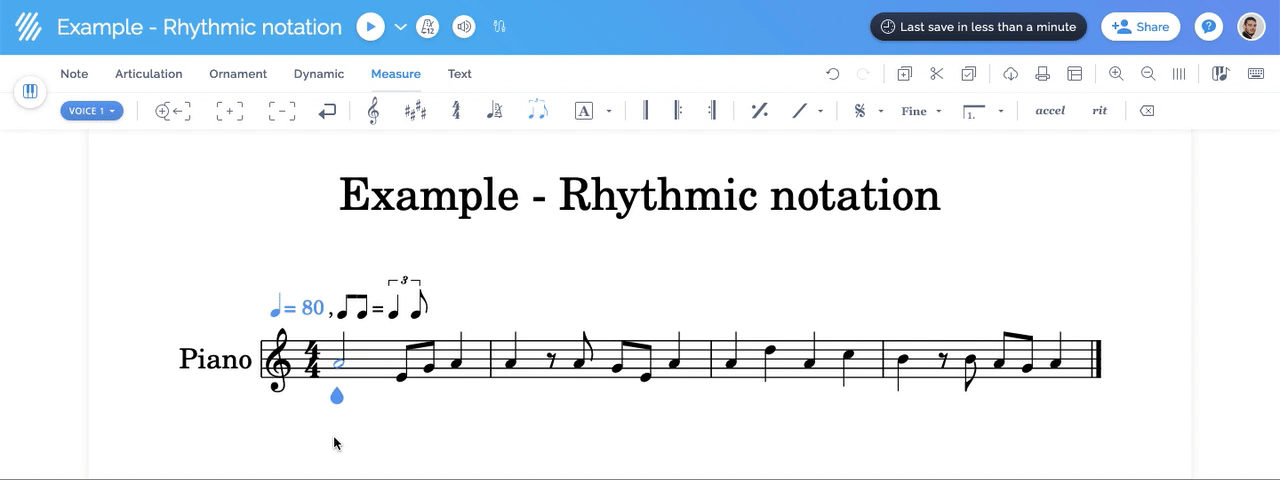Screen dimensions: 1280x480
Task: Open the help question mark
Action: [x=1208, y=27]
